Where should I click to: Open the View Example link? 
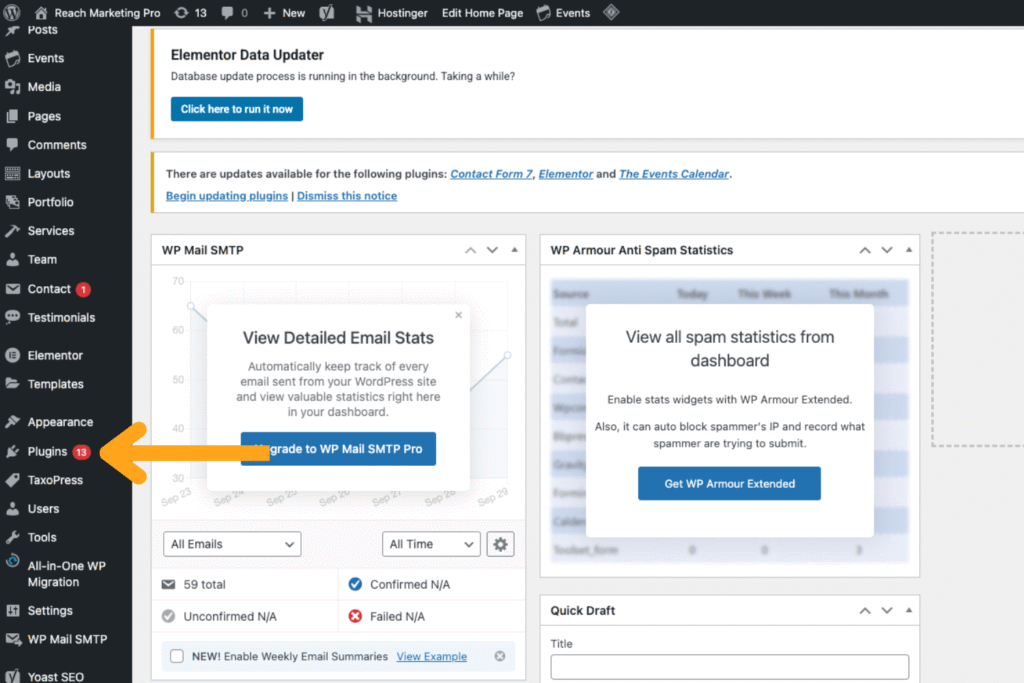432,656
